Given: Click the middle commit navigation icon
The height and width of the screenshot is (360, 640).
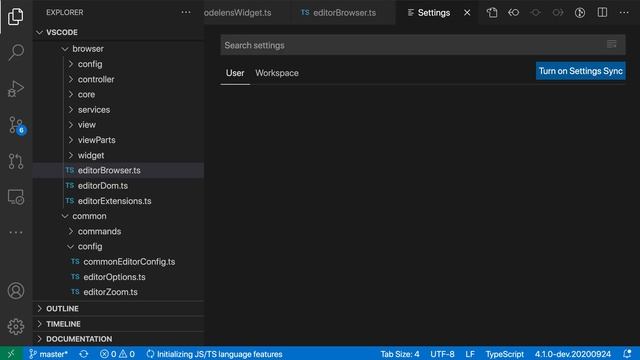Looking at the screenshot, I should click(x=536, y=13).
